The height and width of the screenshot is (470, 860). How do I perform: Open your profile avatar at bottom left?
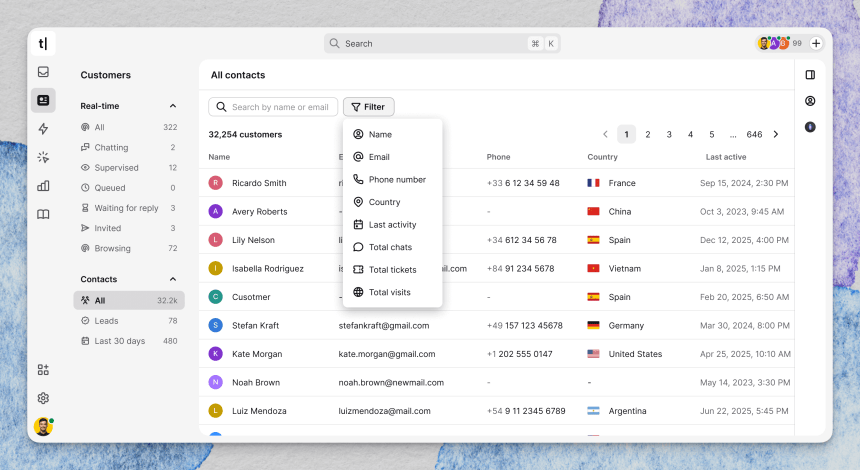43,426
